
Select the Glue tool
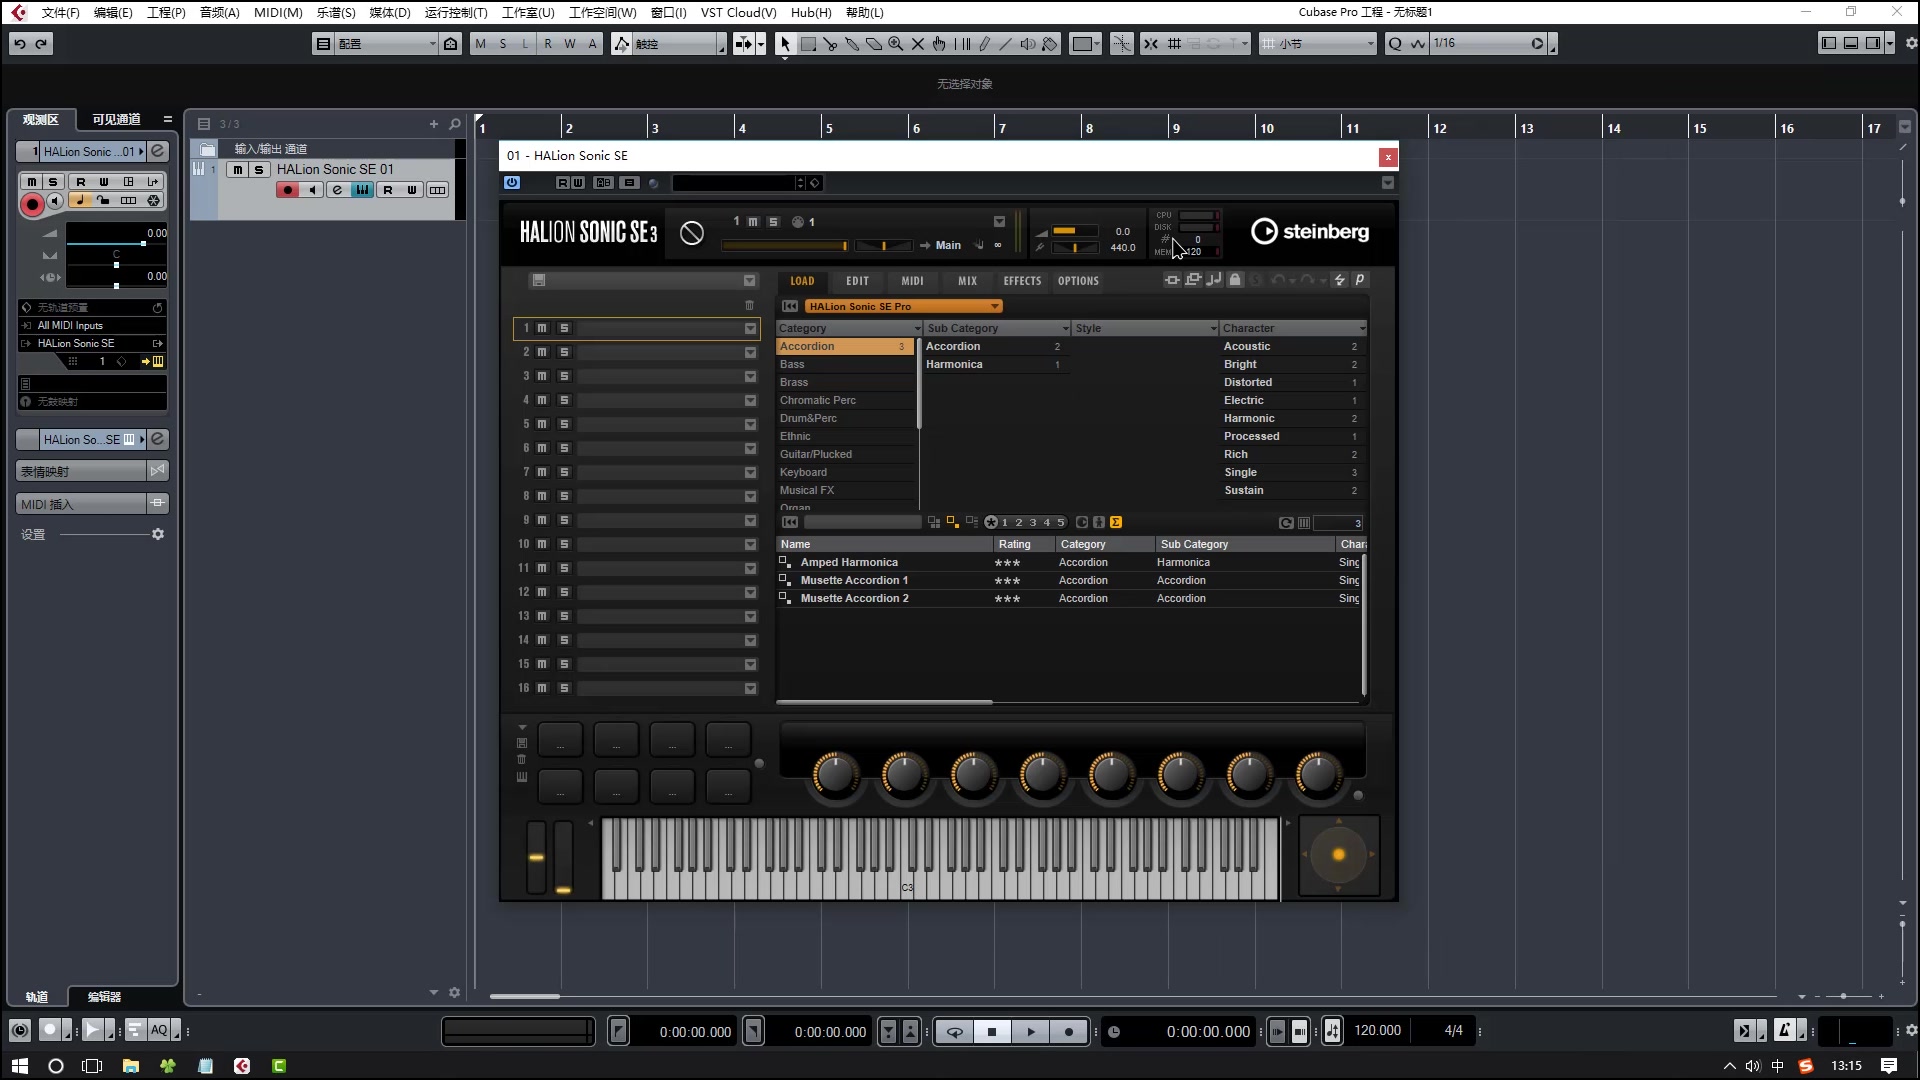(852, 44)
